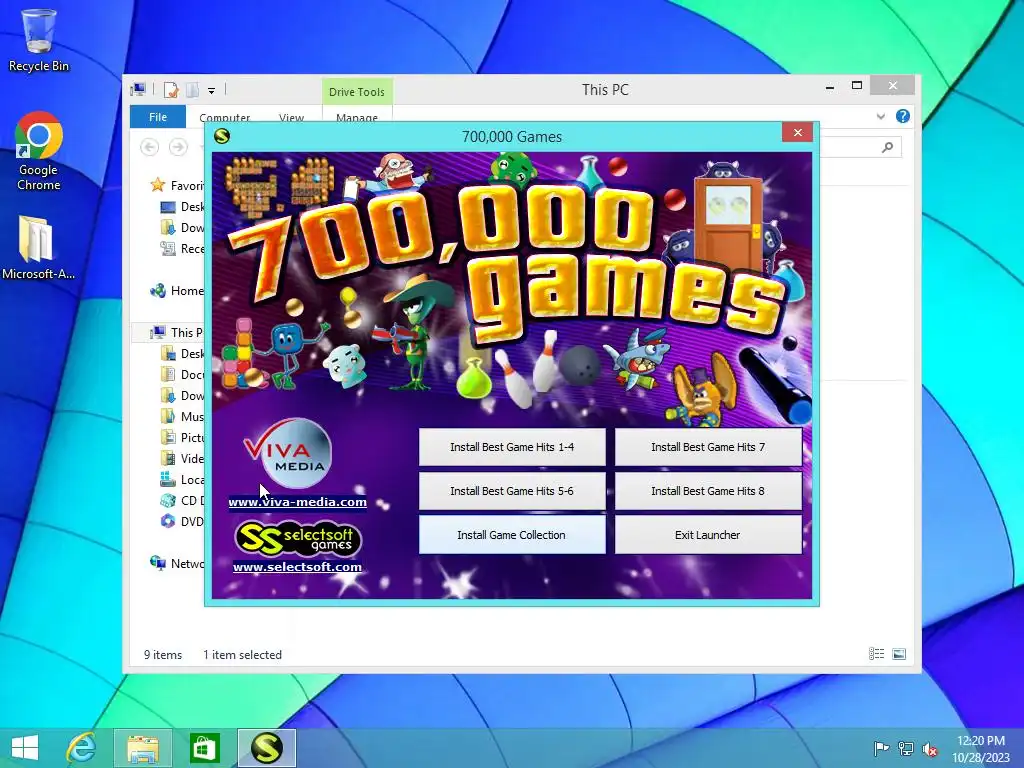Click This PC system icon in title bar
The height and width of the screenshot is (768, 1024).
pos(138,89)
